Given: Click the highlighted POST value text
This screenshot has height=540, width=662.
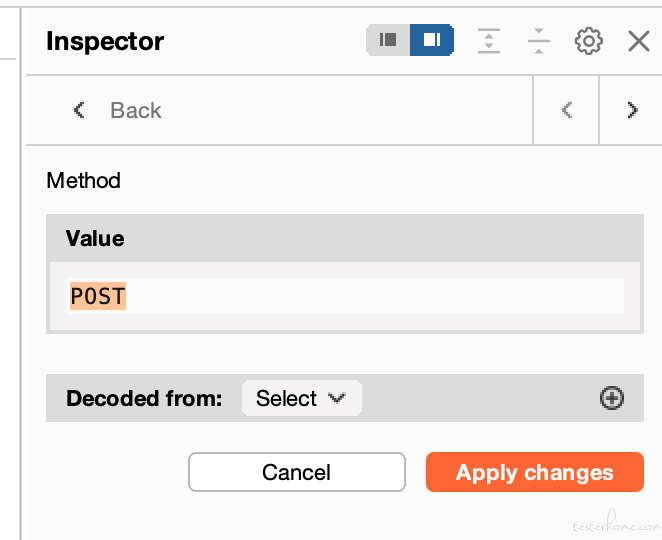Looking at the screenshot, I should pos(98,296).
